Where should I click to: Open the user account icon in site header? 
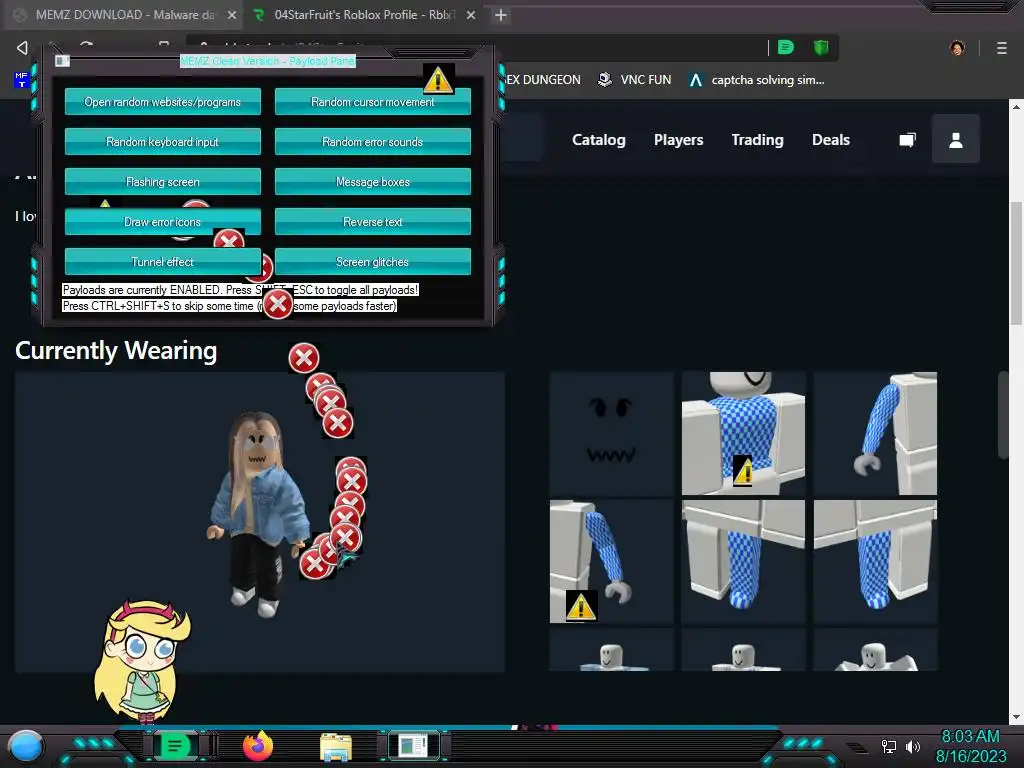click(x=955, y=139)
